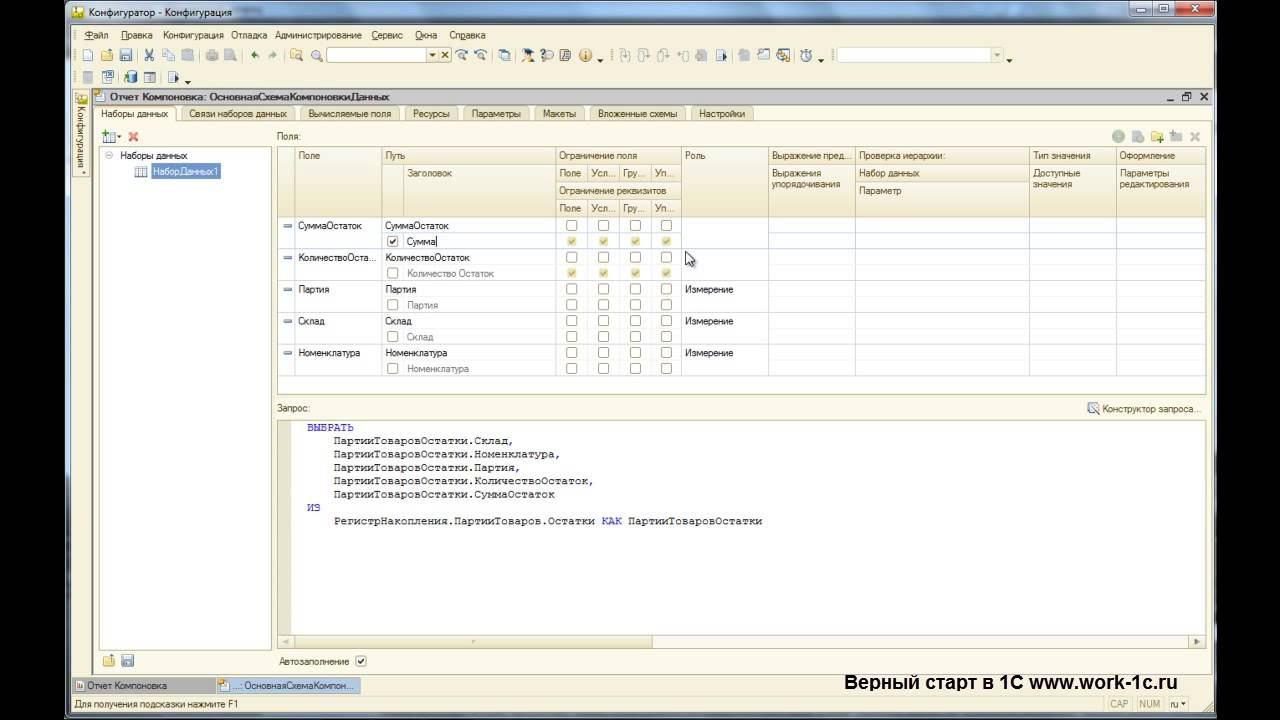Open Конструктор запроса query builder

[1144, 409]
